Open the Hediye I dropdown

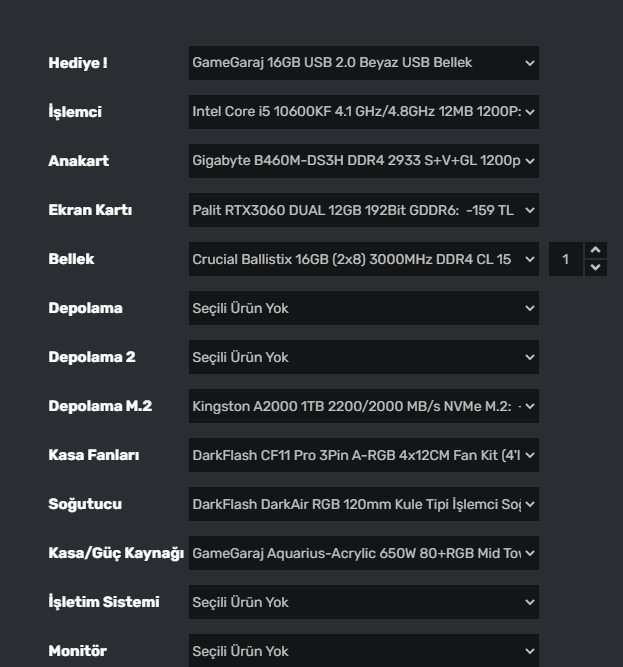pyautogui.click(x=363, y=63)
